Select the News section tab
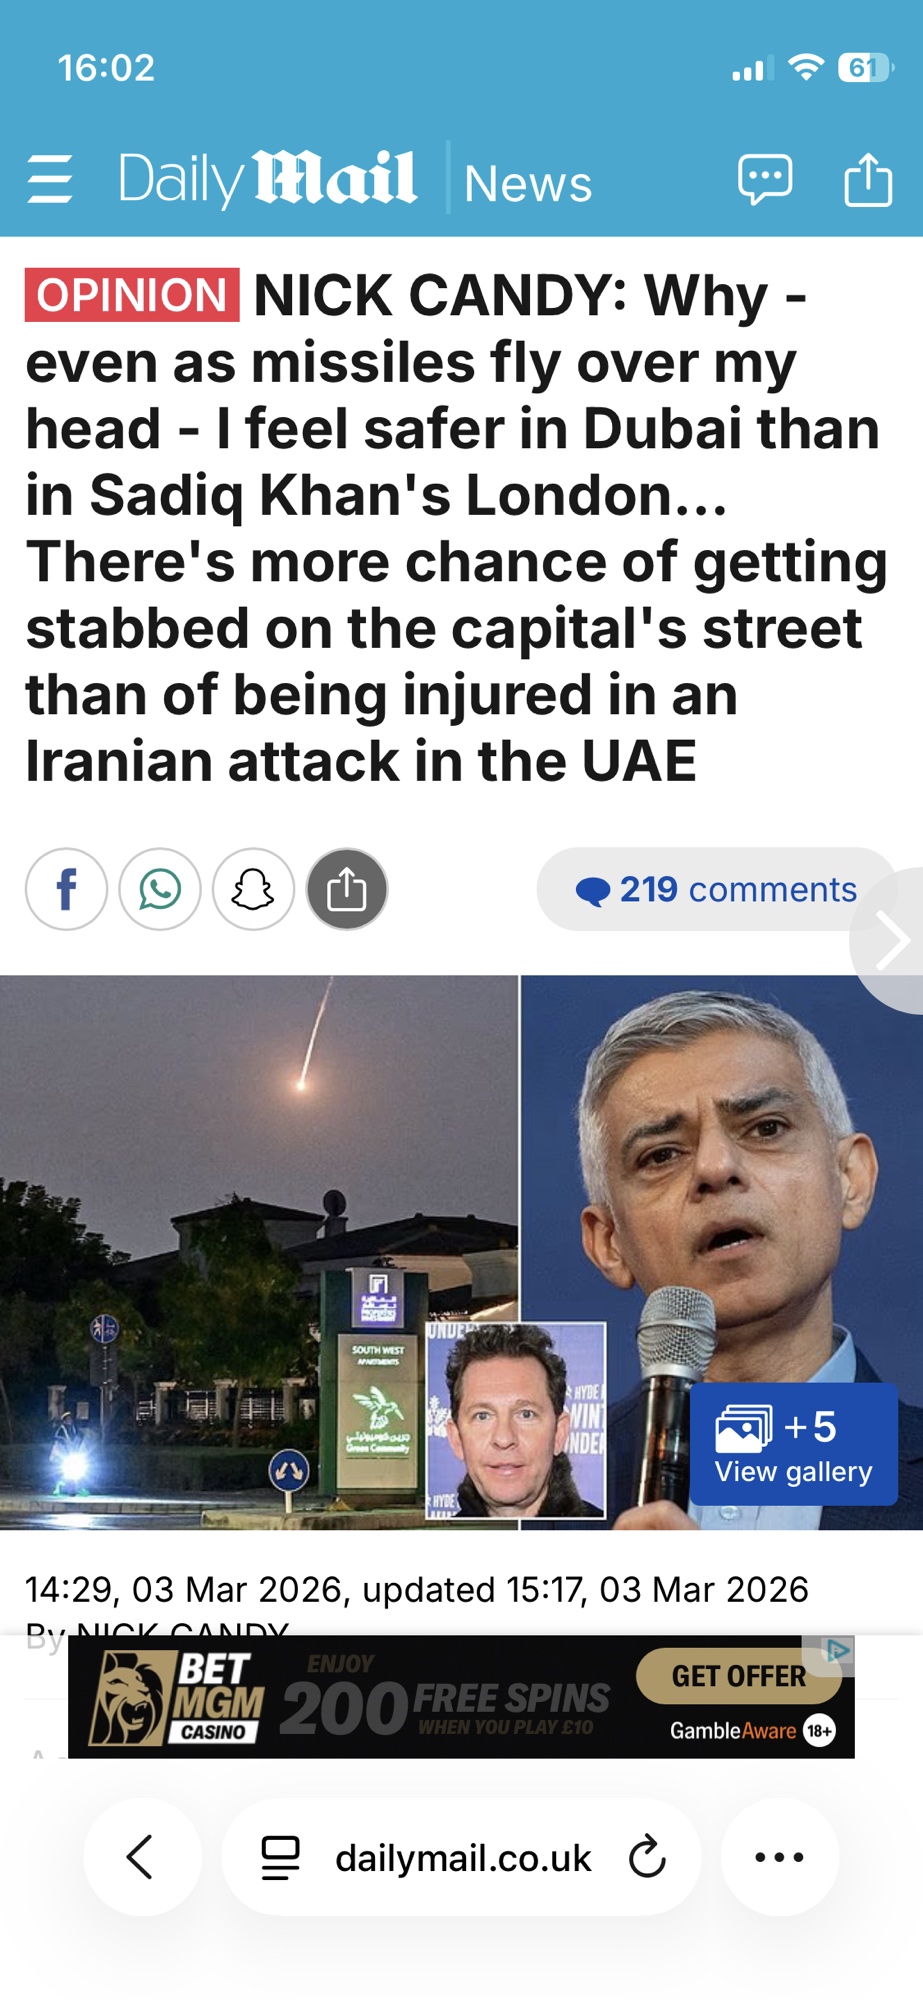 528,183
